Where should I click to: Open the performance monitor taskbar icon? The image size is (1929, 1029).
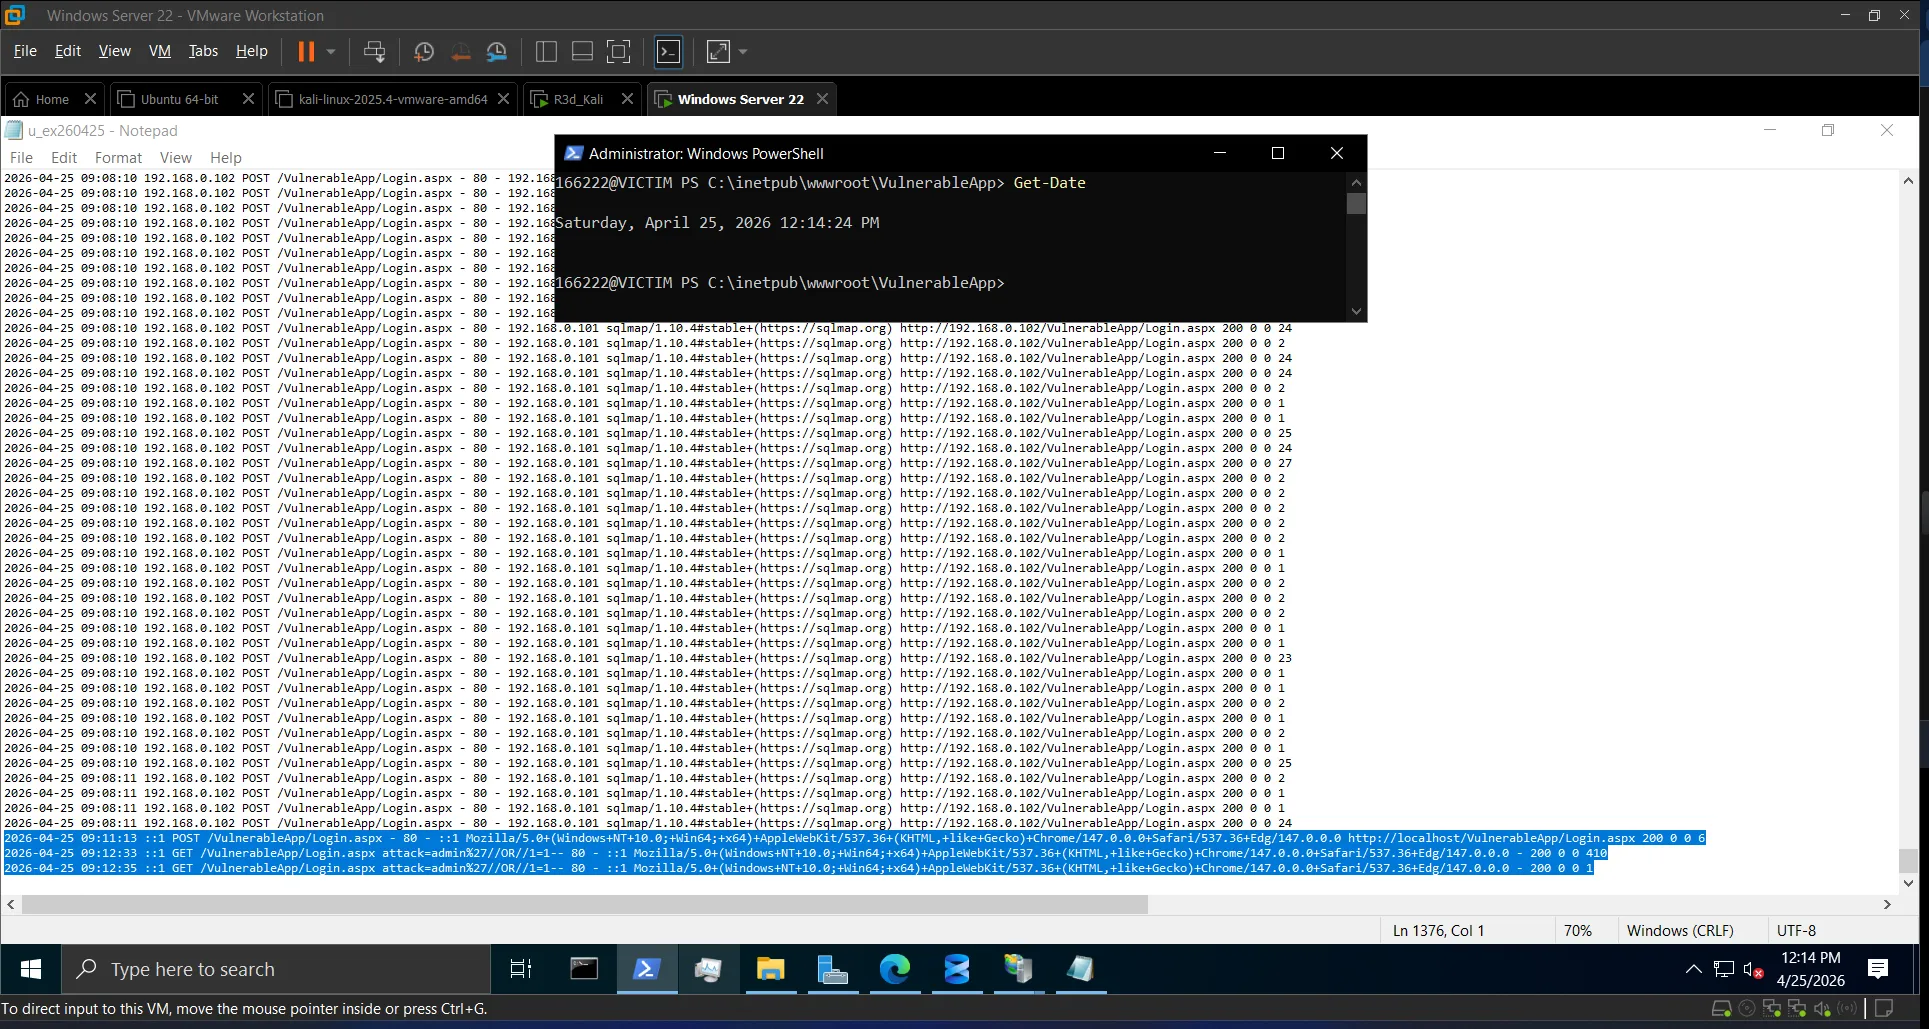tap(708, 969)
